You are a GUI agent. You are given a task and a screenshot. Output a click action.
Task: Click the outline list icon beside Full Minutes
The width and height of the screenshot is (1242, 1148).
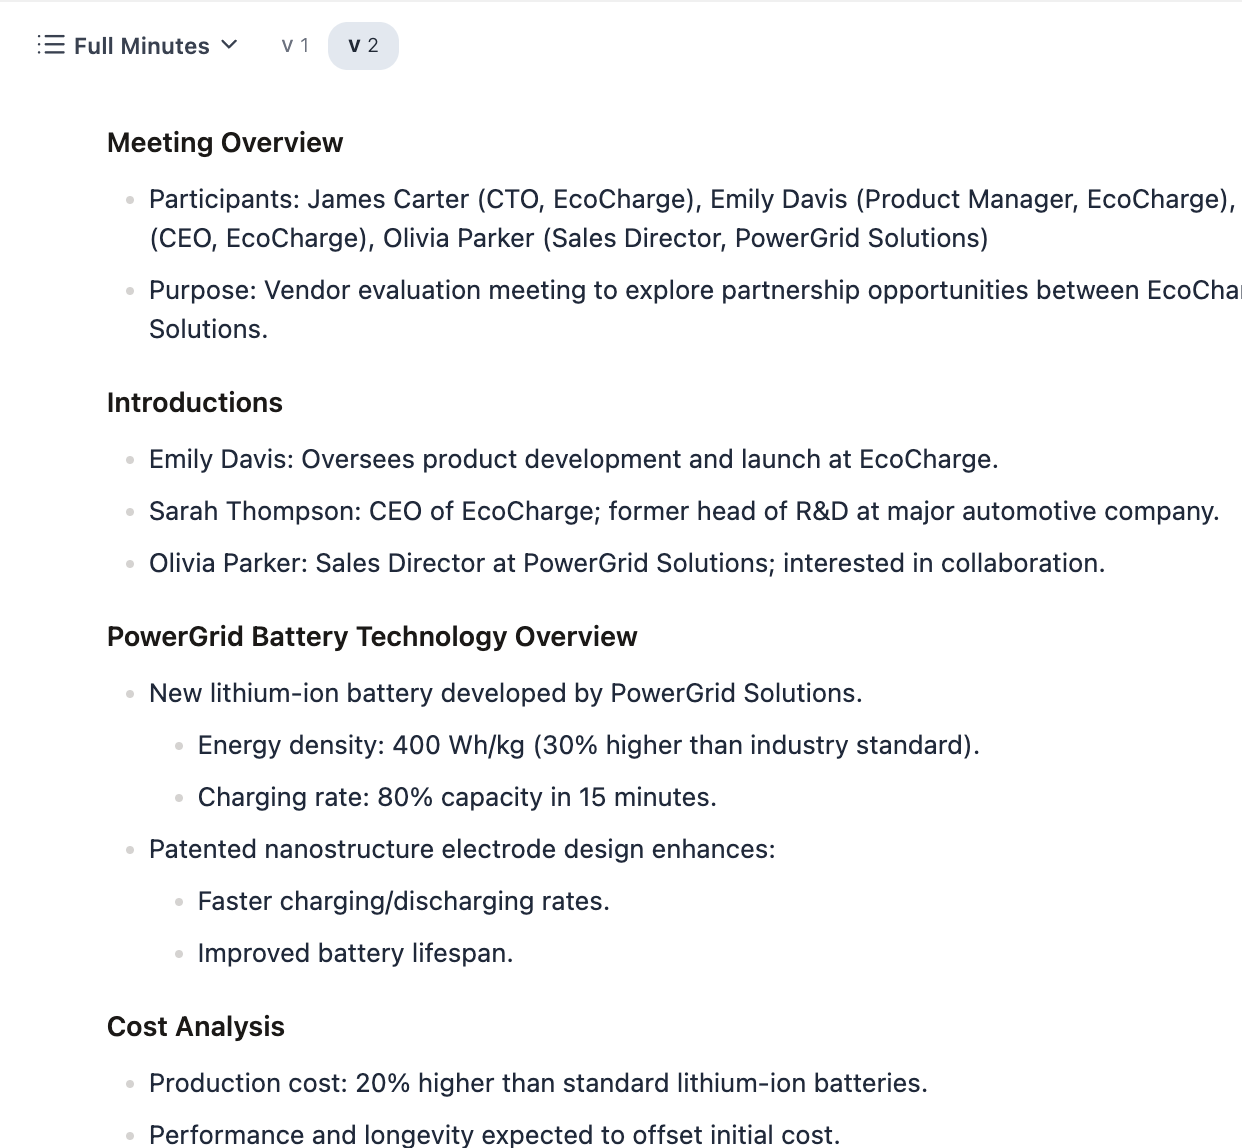point(51,45)
